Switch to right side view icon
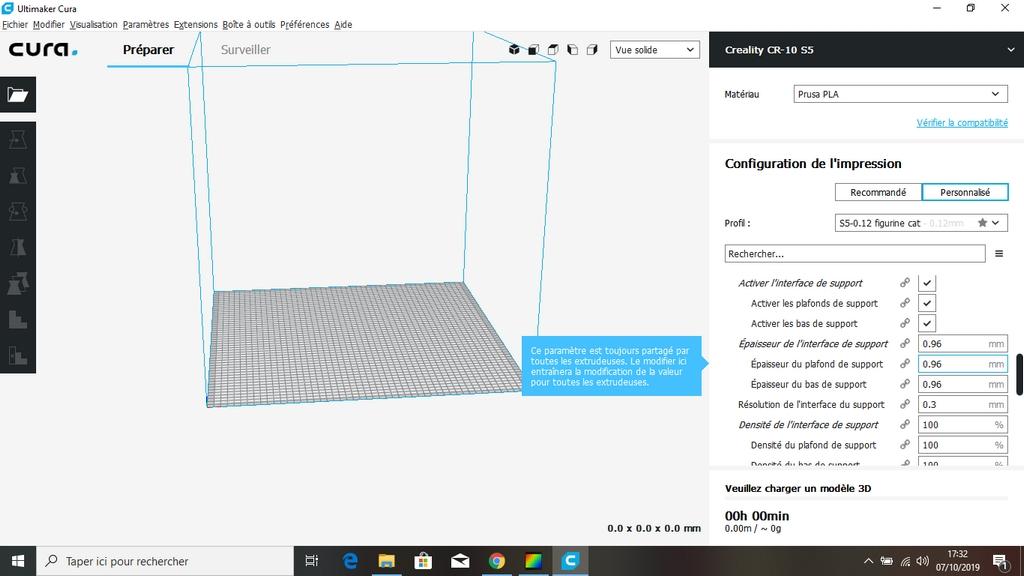Screen dimensions: 1024x576 [592, 50]
